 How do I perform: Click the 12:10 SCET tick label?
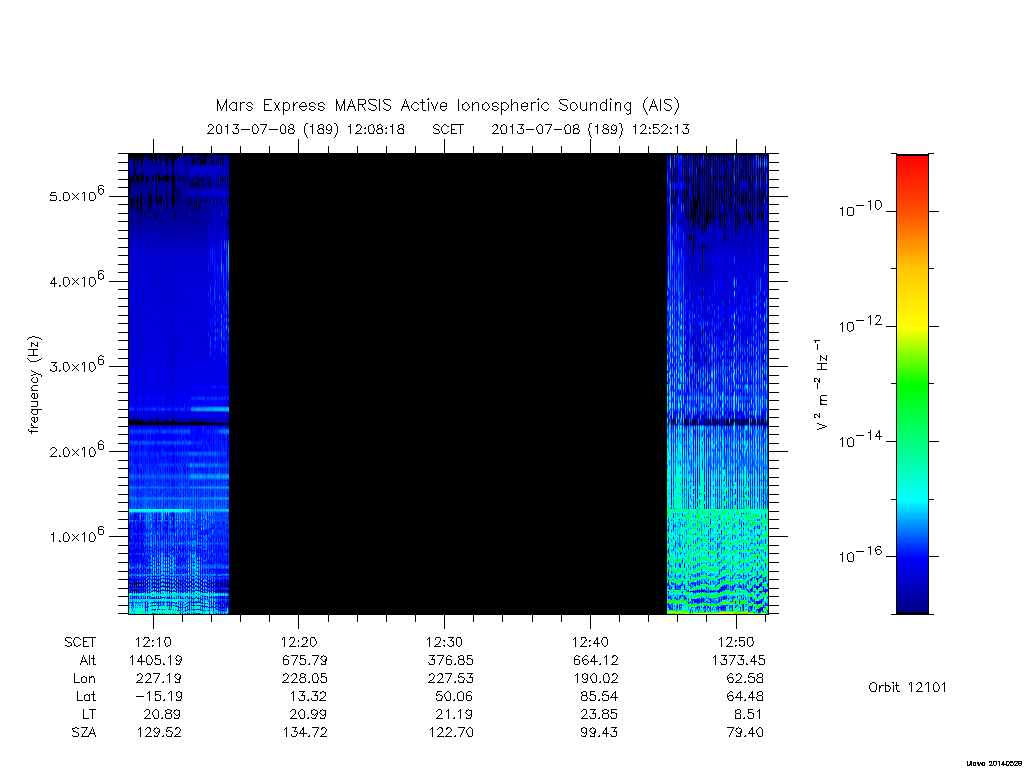coord(153,642)
